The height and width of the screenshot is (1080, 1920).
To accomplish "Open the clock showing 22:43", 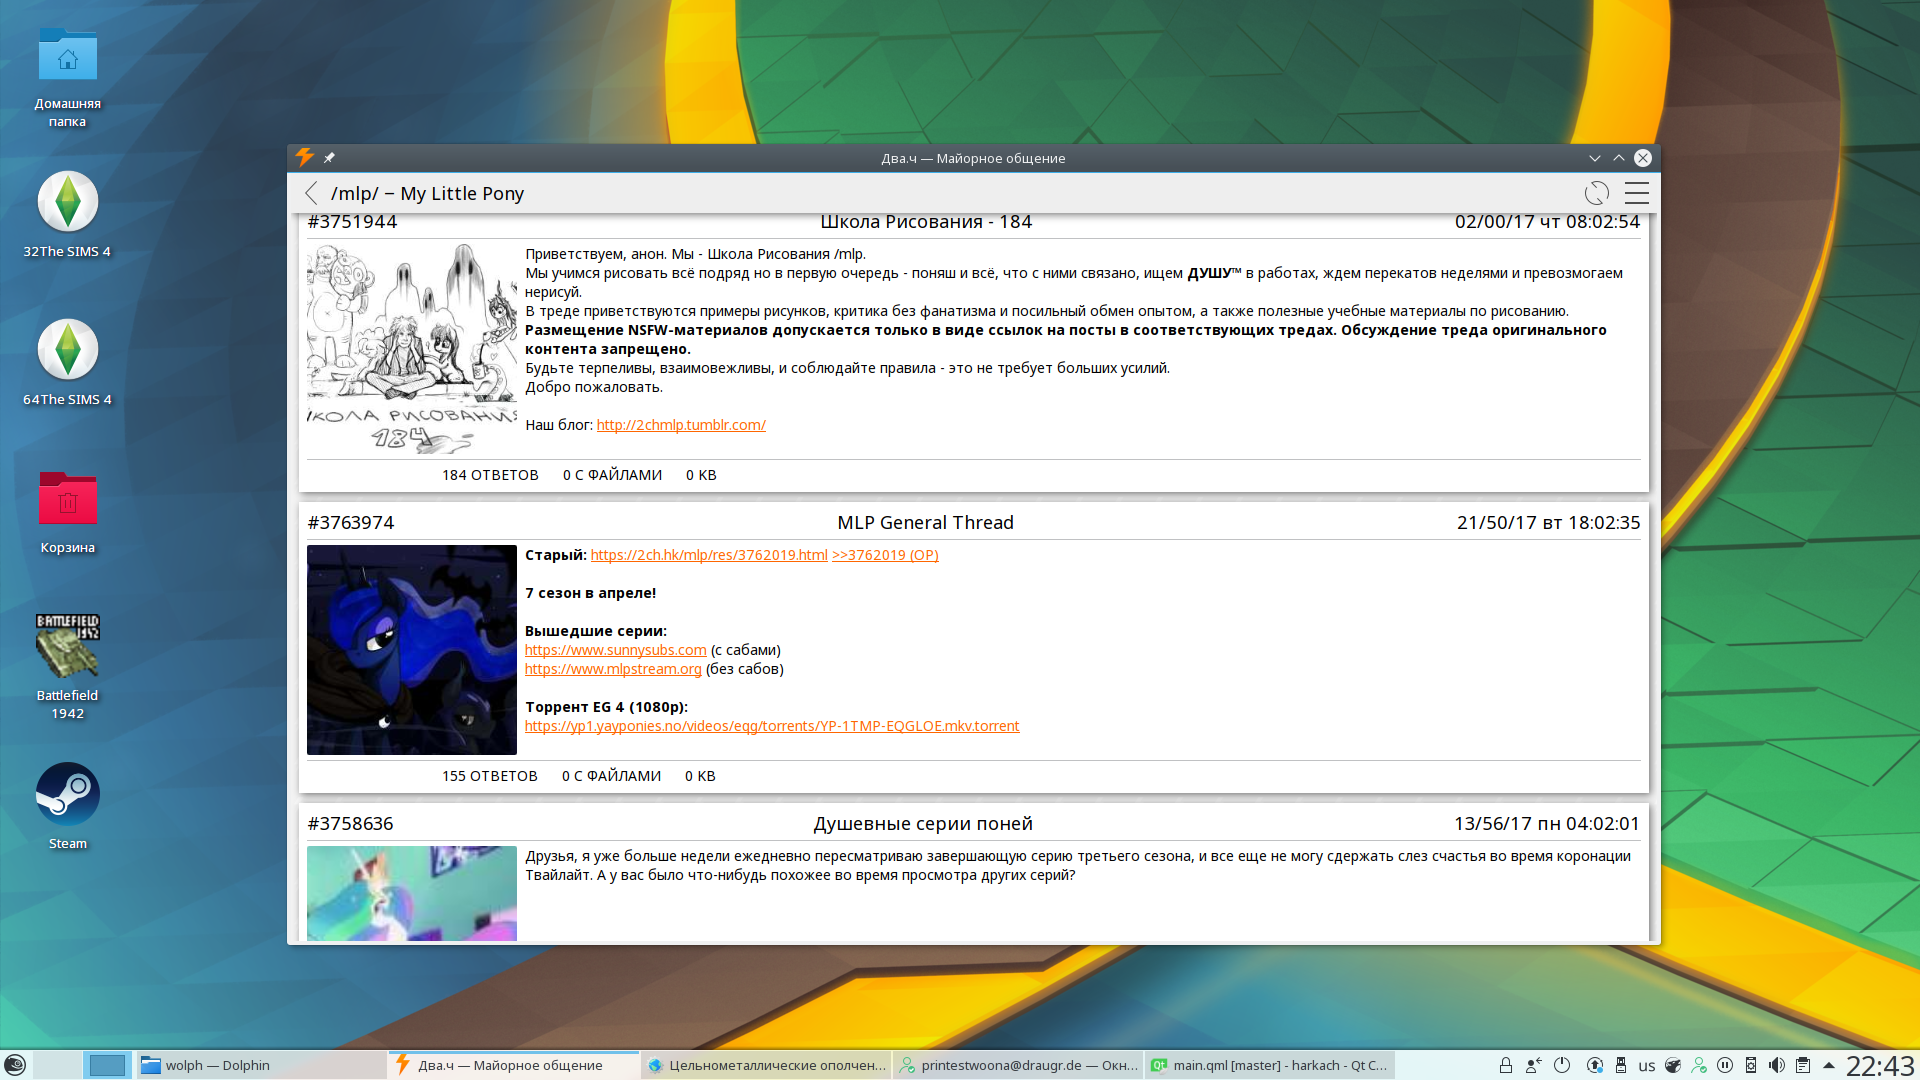I will click(x=1879, y=1066).
